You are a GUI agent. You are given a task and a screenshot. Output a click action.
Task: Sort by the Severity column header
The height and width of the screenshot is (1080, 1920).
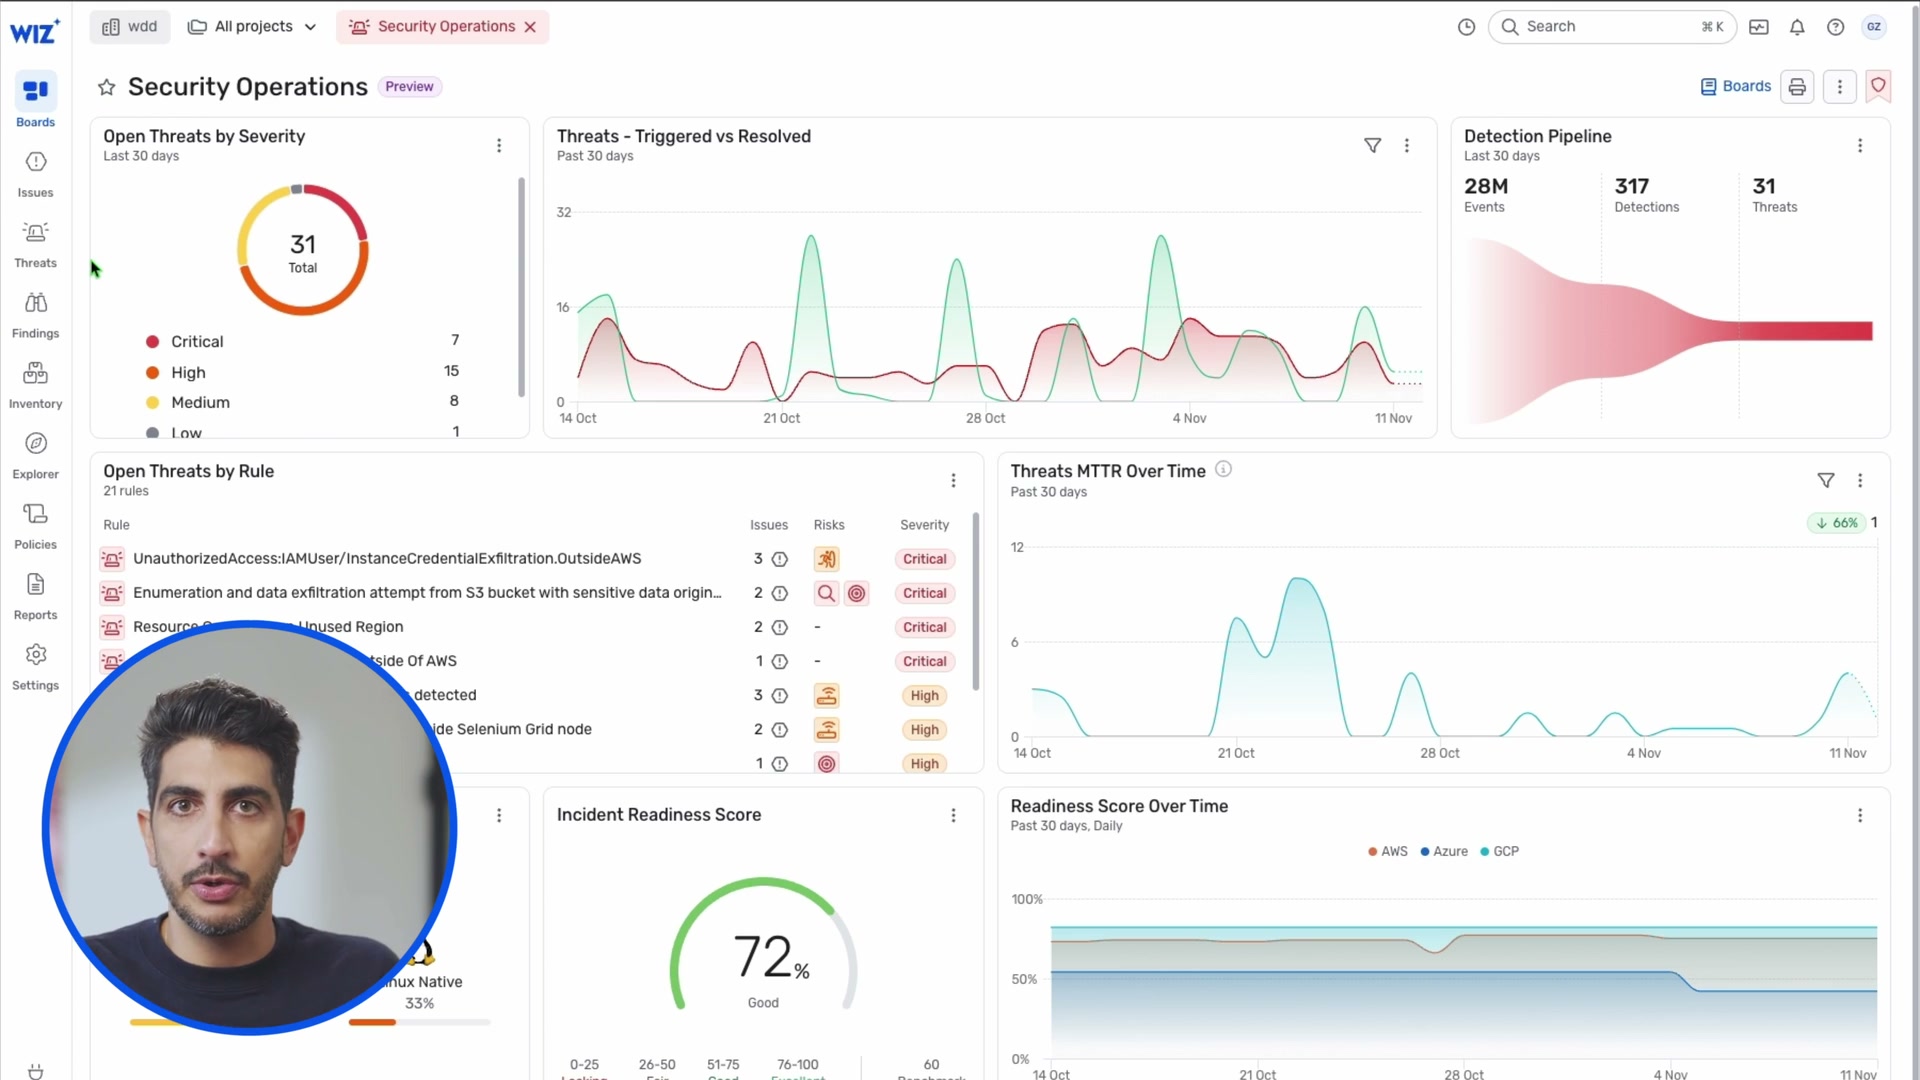tap(924, 525)
